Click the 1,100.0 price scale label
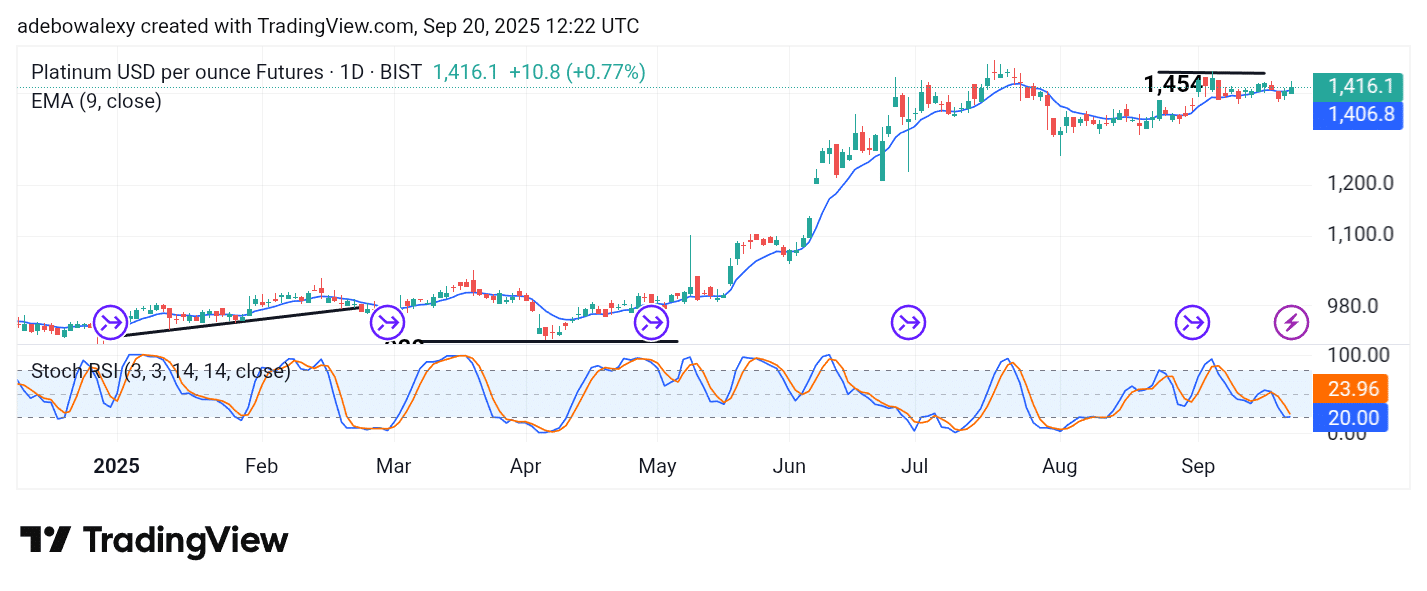1427x591 pixels. click(1361, 234)
